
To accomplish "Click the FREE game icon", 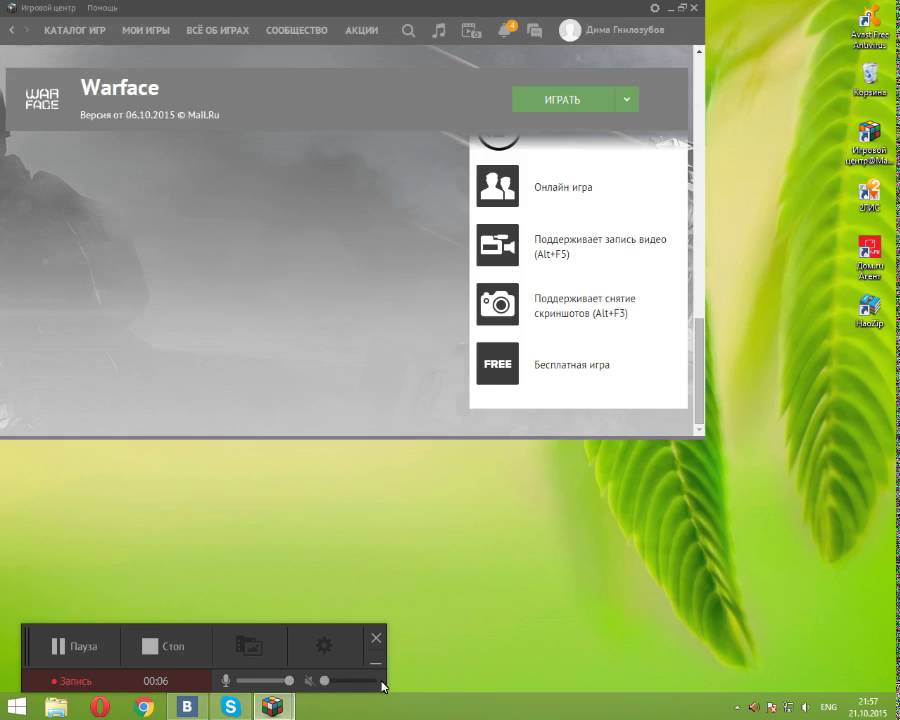I will tap(498, 363).
